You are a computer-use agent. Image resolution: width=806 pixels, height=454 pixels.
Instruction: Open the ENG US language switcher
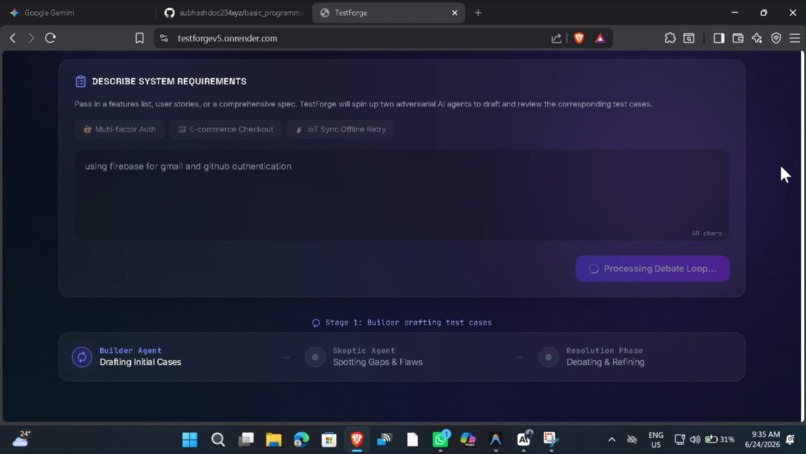pyautogui.click(x=656, y=440)
